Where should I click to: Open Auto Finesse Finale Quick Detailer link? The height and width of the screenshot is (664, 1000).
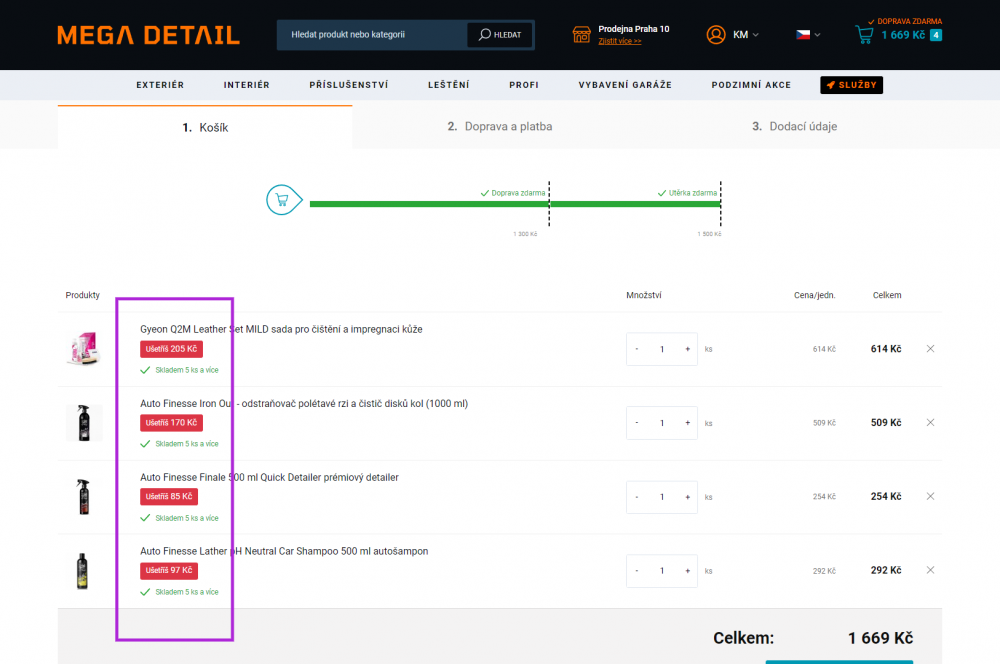[x=269, y=477]
